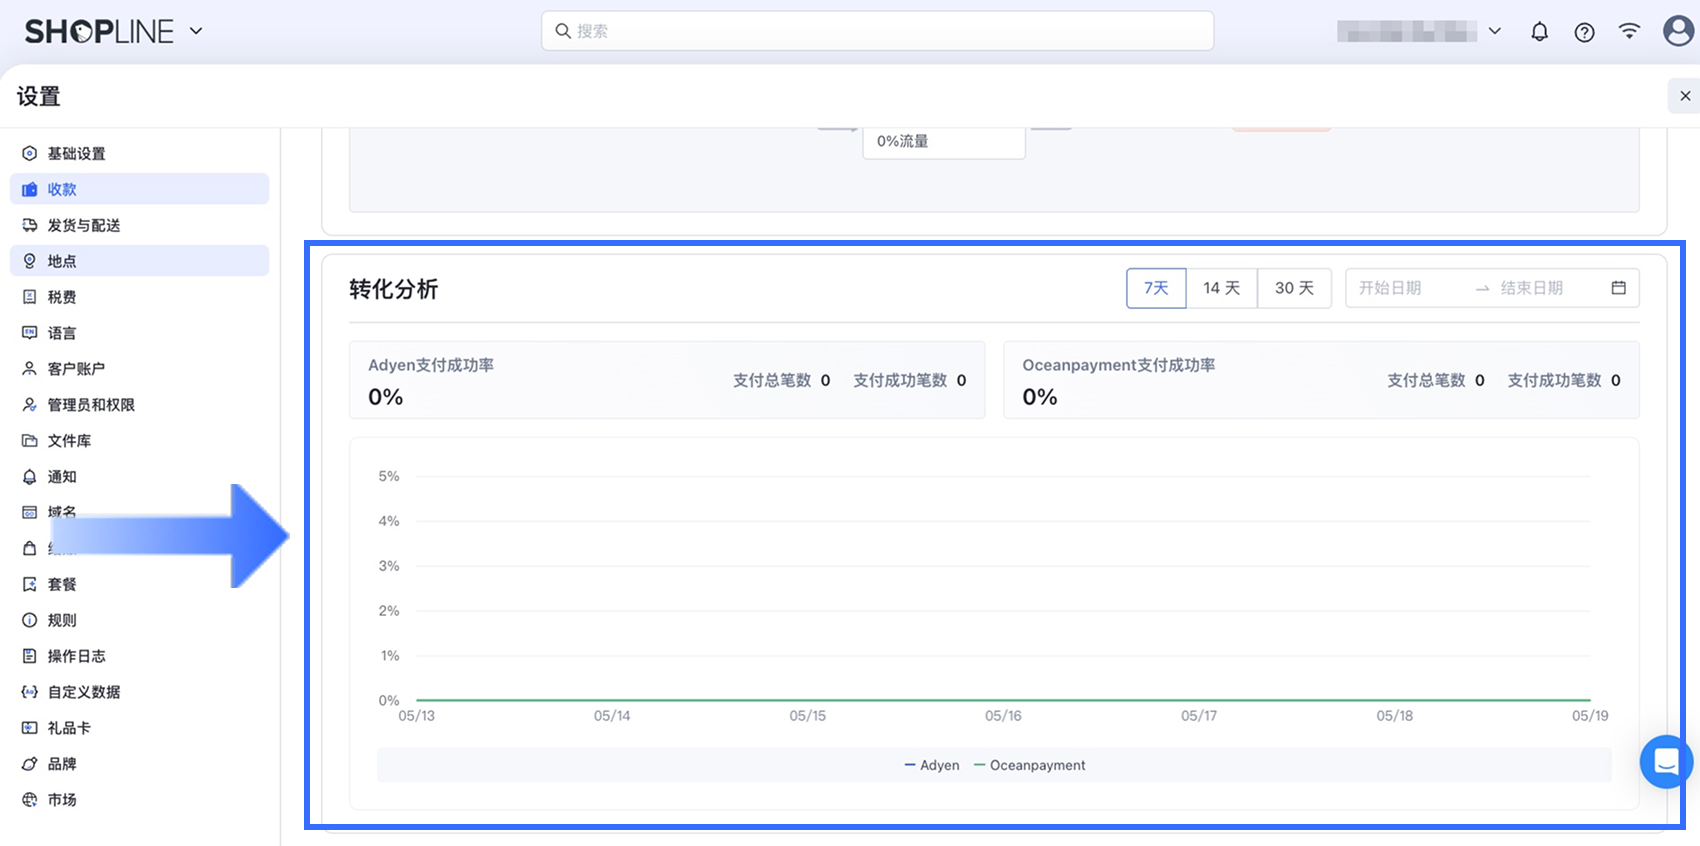Viewport: 1700px width, 846px height.
Task: Select the 7天 range tab
Action: tap(1156, 288)
